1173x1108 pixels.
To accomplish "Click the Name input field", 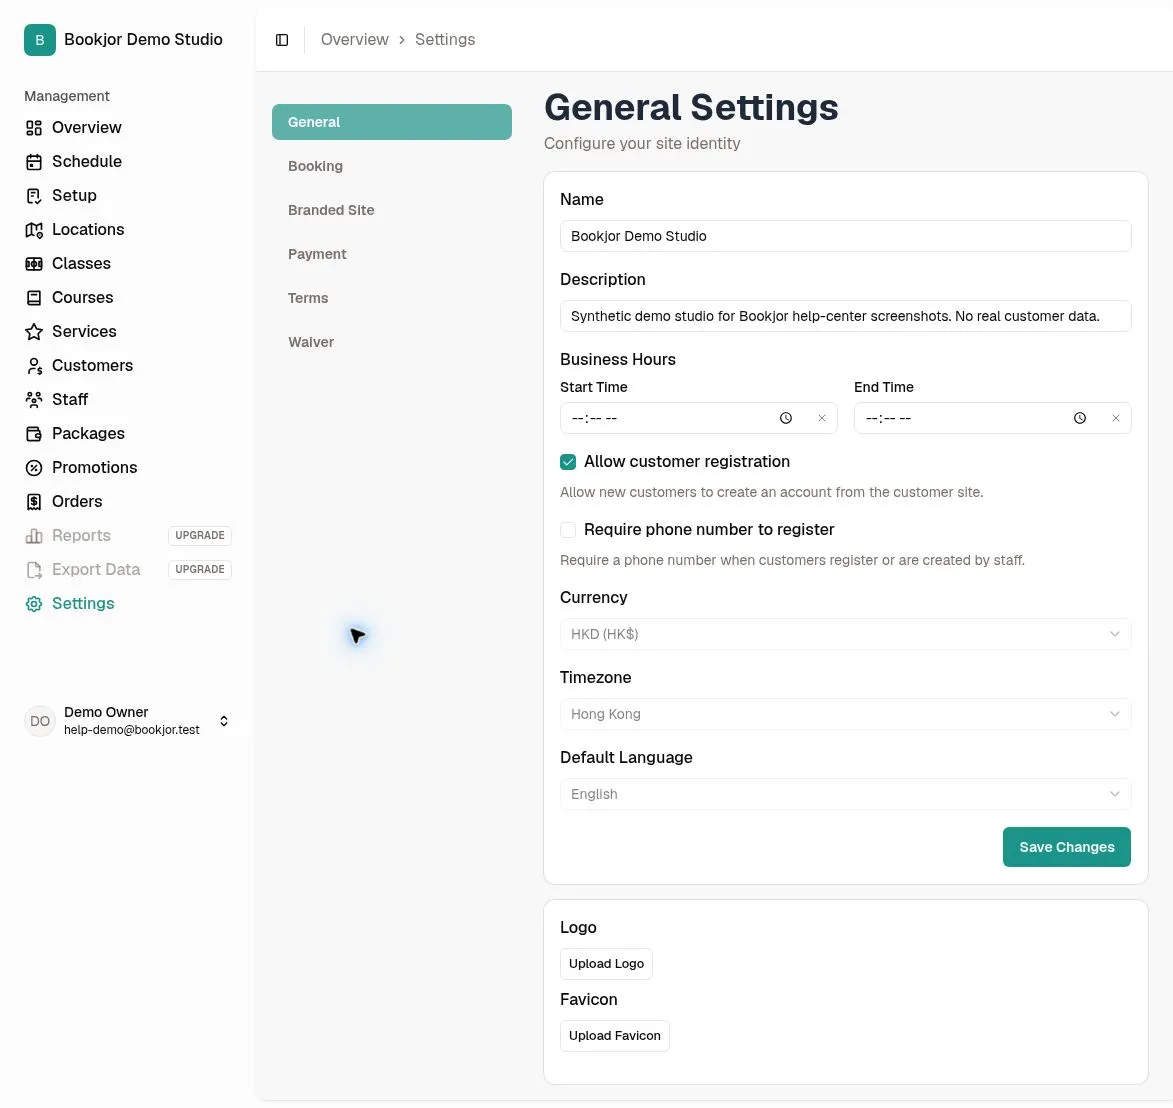I will click(x=845, y=236).
